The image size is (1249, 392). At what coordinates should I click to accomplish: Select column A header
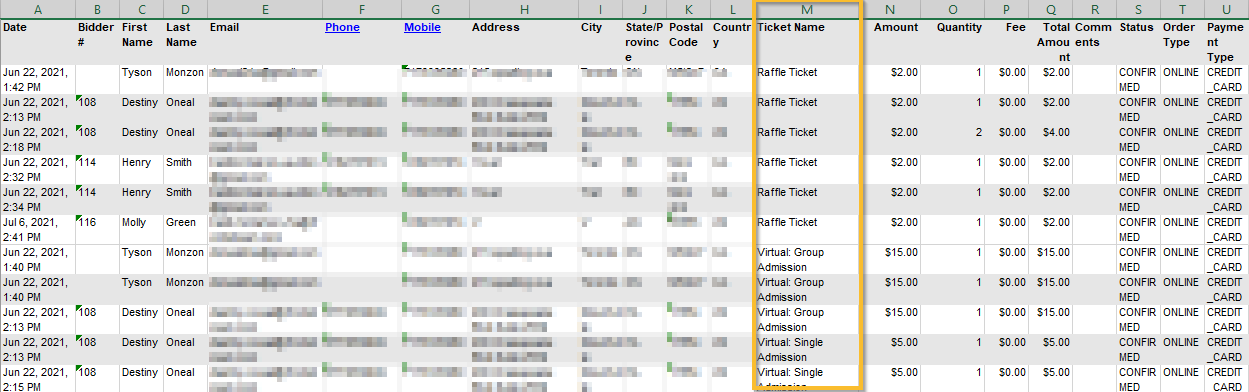(x=38, y=10)
